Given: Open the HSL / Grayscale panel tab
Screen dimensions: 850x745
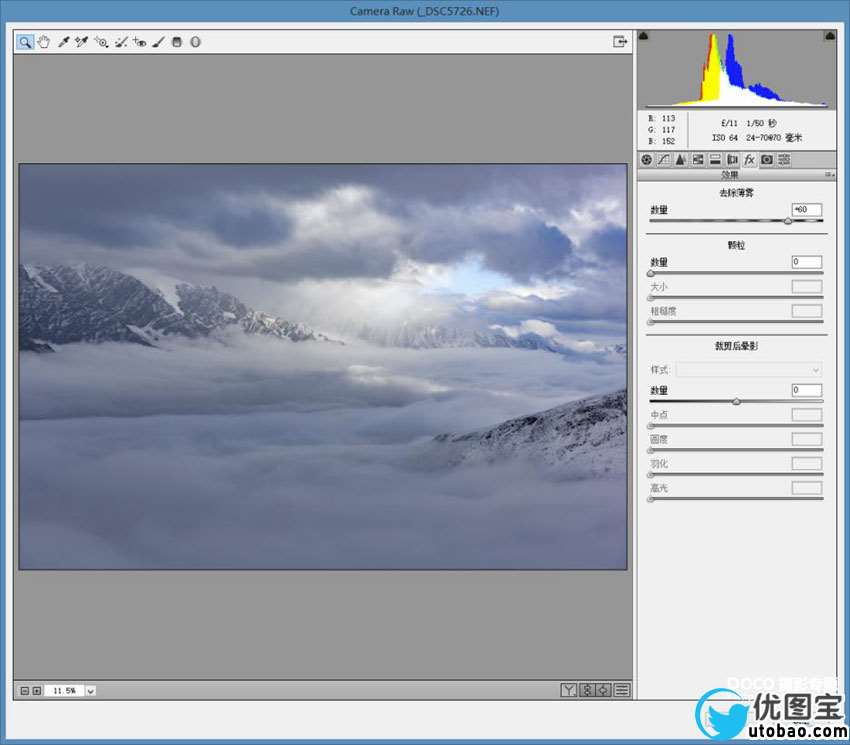Looking at the screenshot, I should point(698,159).
